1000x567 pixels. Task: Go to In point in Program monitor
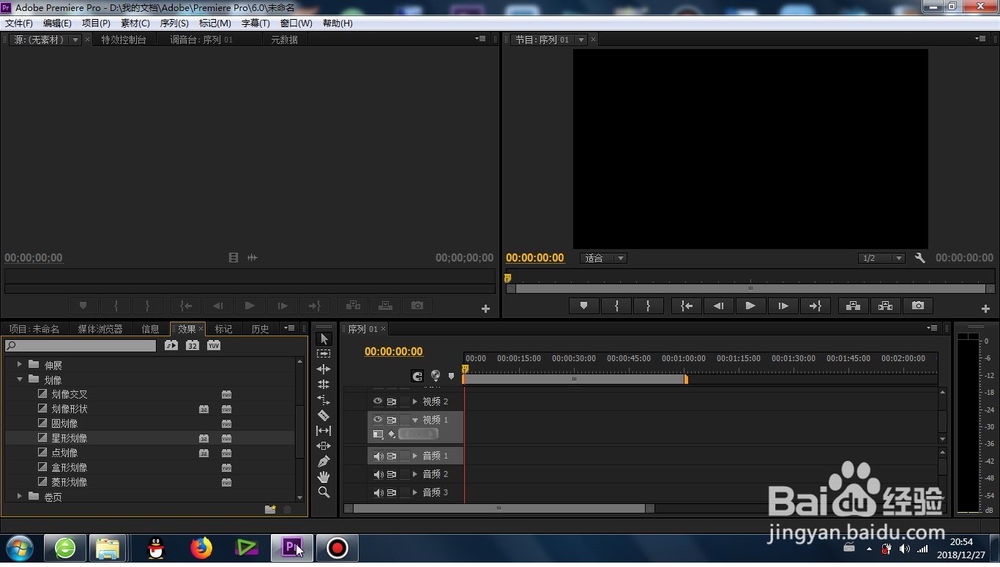[686, 306]
